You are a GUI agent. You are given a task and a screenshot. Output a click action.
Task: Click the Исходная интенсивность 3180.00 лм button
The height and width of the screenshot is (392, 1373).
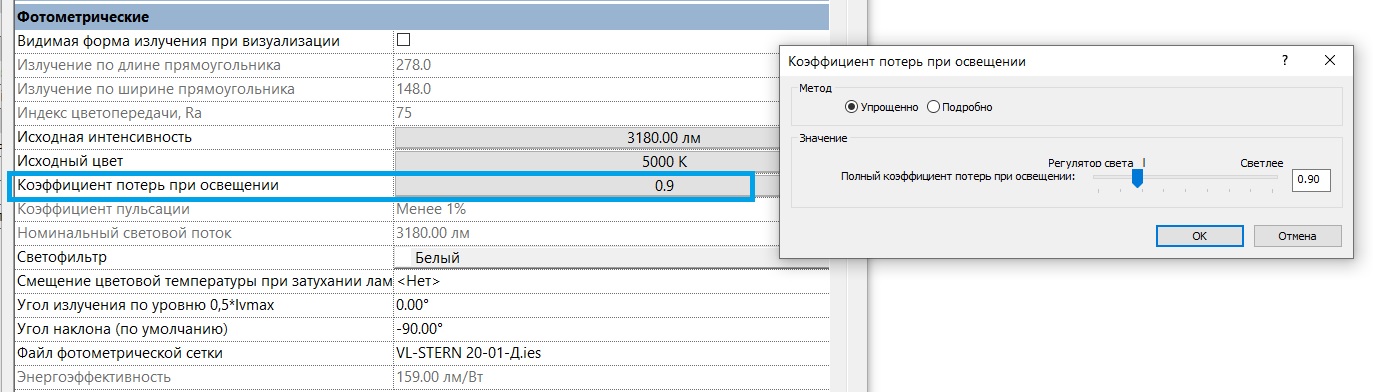[x=612, y=137]
